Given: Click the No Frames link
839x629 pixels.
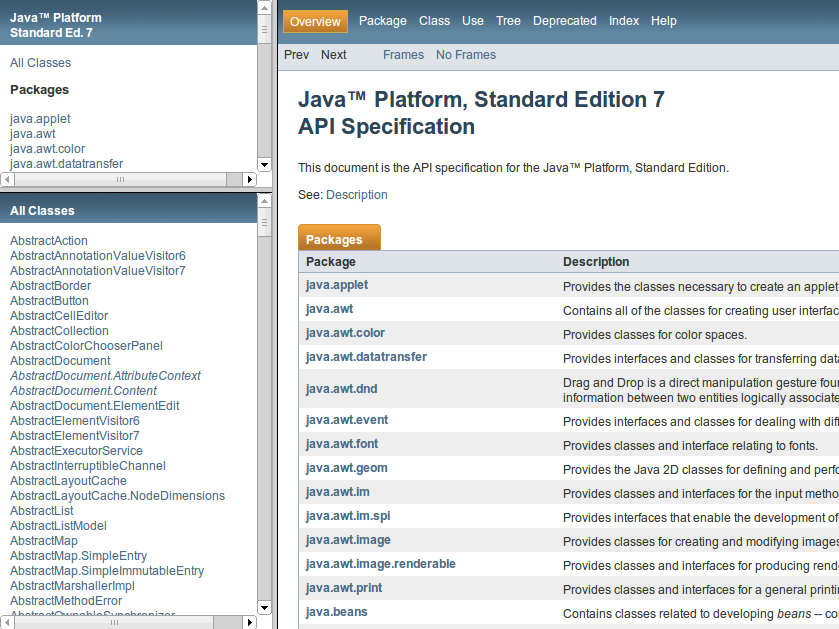Looking at the screenshot, I should pyautogui.click(x=466, y=55).
